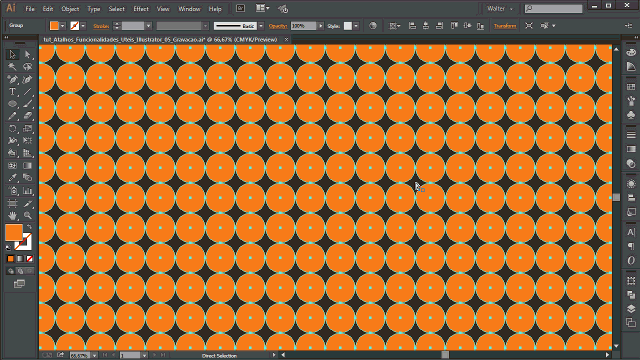The image size is (640, 360).
Task: Open the zoom level dropdown in status bar
Action: coord(94,356)
